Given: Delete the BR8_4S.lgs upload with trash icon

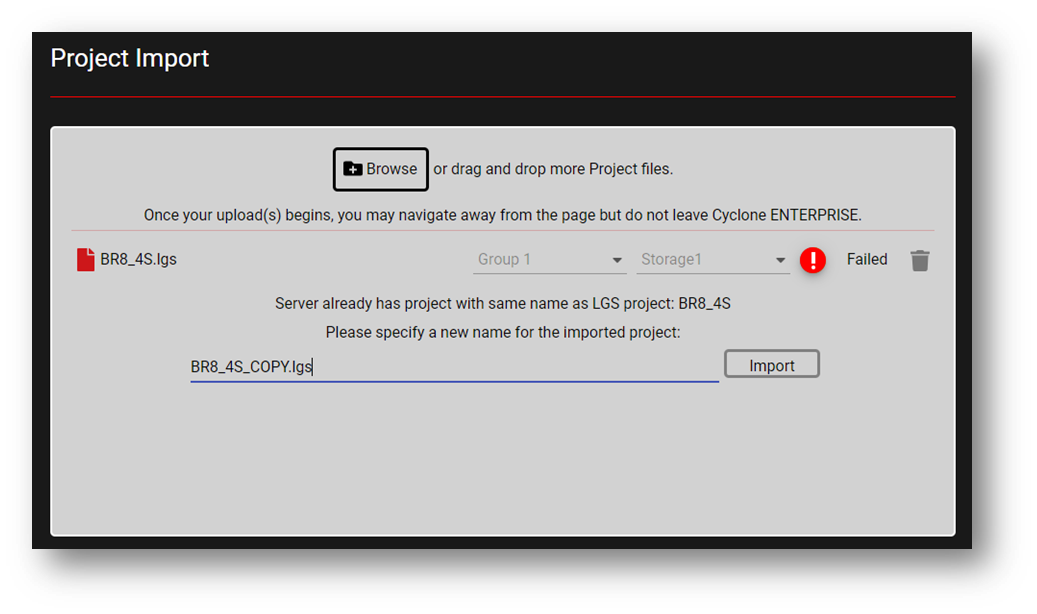Looking at the screenshot, I should click(920, 260).
